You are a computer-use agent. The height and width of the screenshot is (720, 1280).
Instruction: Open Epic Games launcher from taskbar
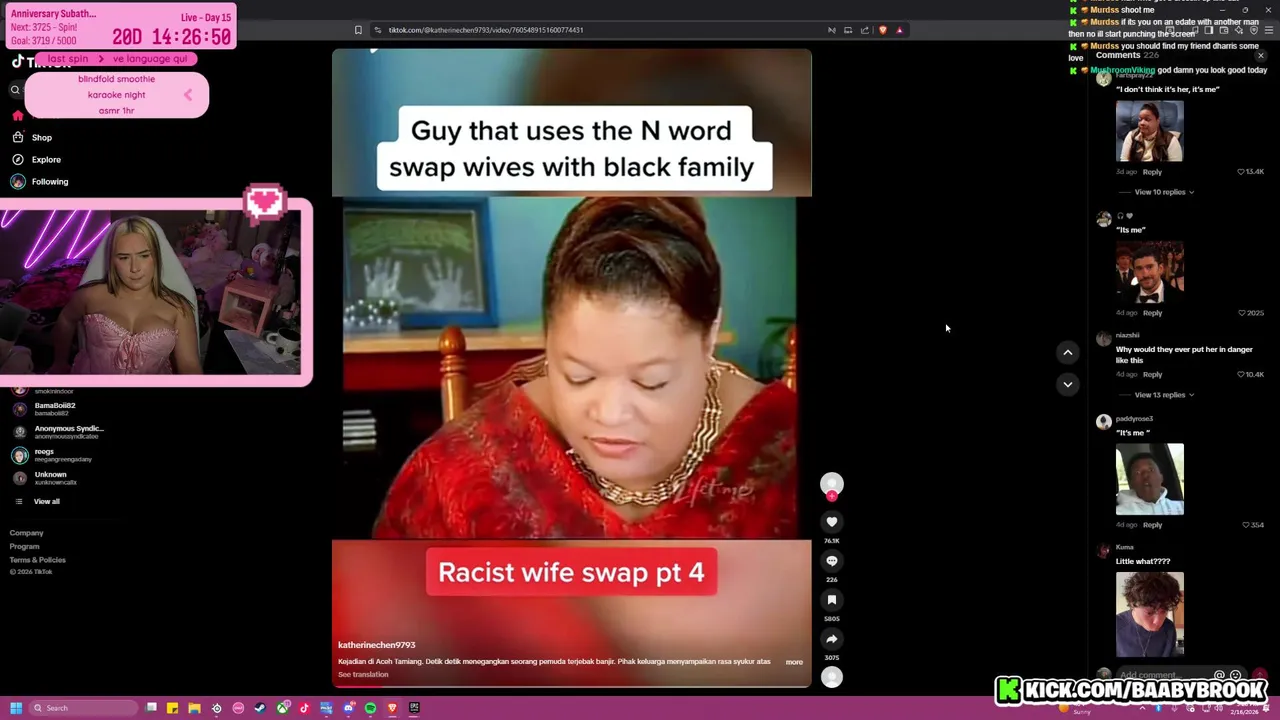[x=414, y=708]
